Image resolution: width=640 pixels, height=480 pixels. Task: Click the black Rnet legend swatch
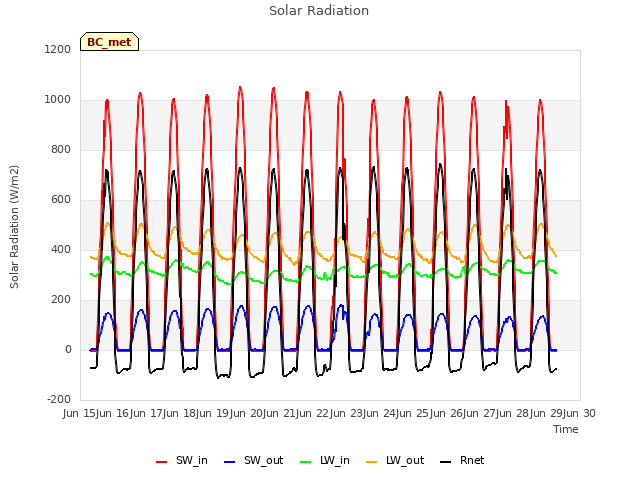tap(446, 462)
